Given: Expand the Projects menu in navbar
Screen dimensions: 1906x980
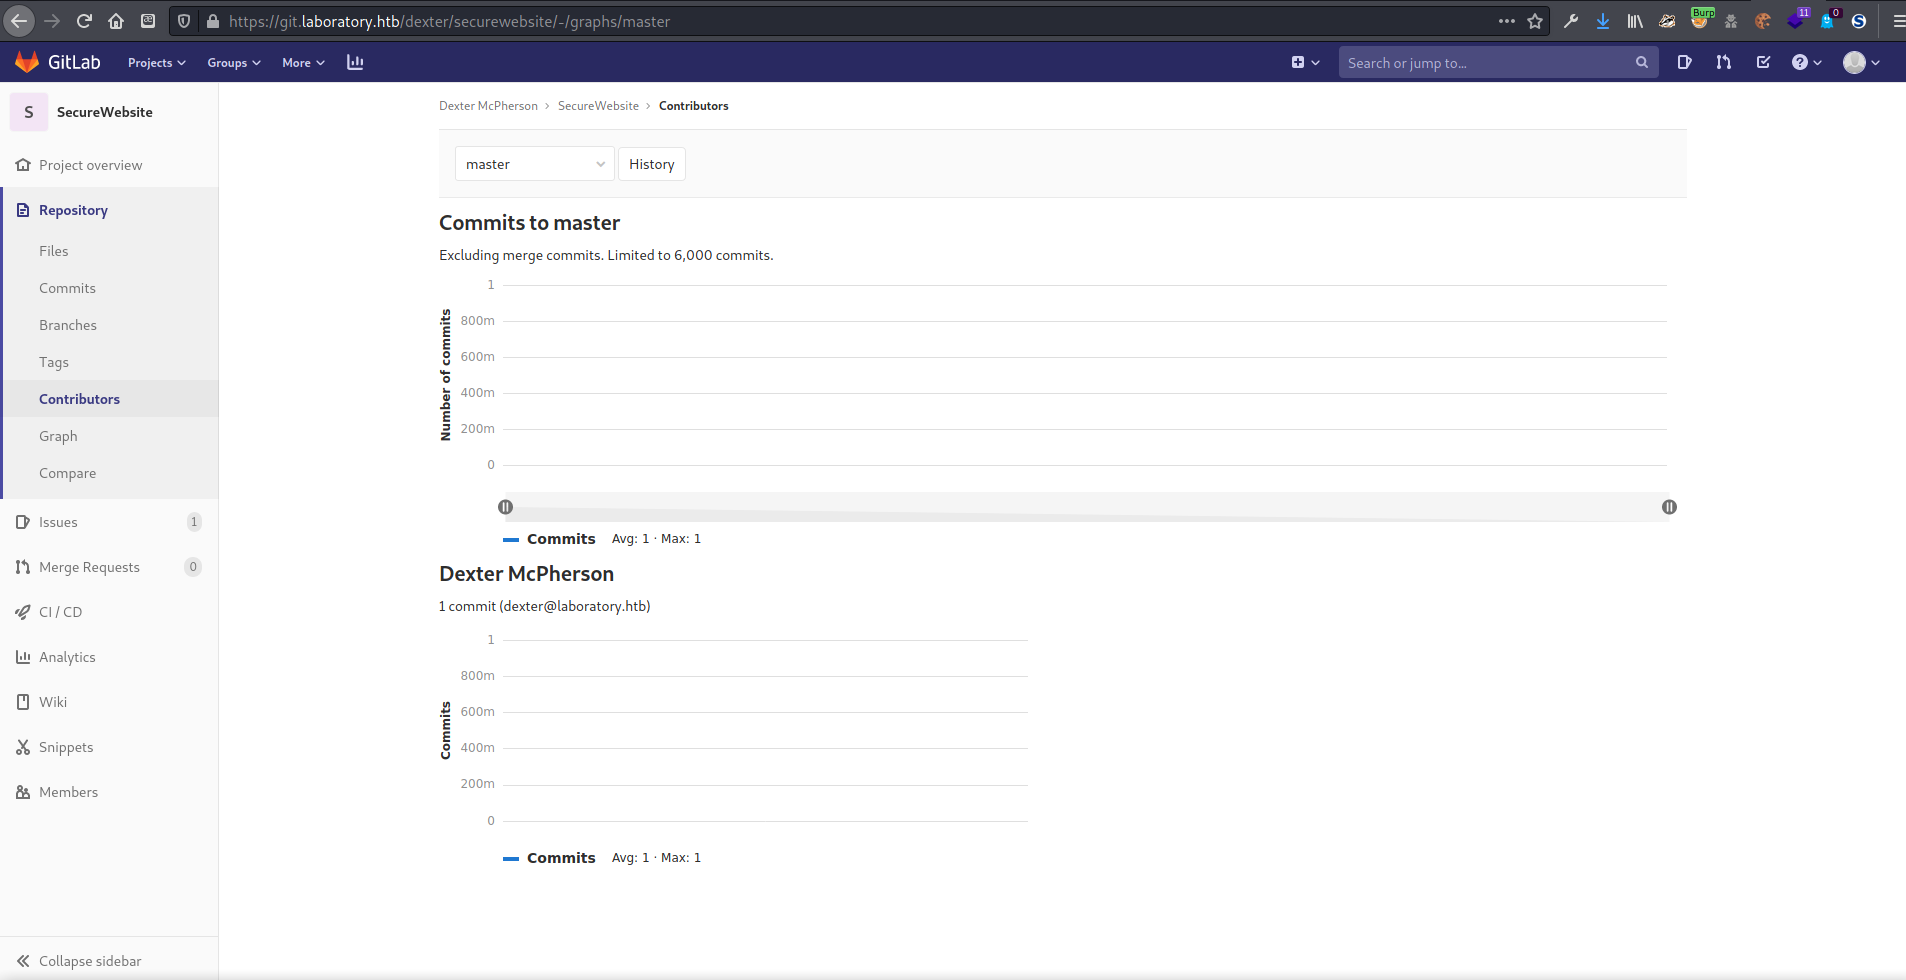Looking at the screenshot, I should coord(156,62).
